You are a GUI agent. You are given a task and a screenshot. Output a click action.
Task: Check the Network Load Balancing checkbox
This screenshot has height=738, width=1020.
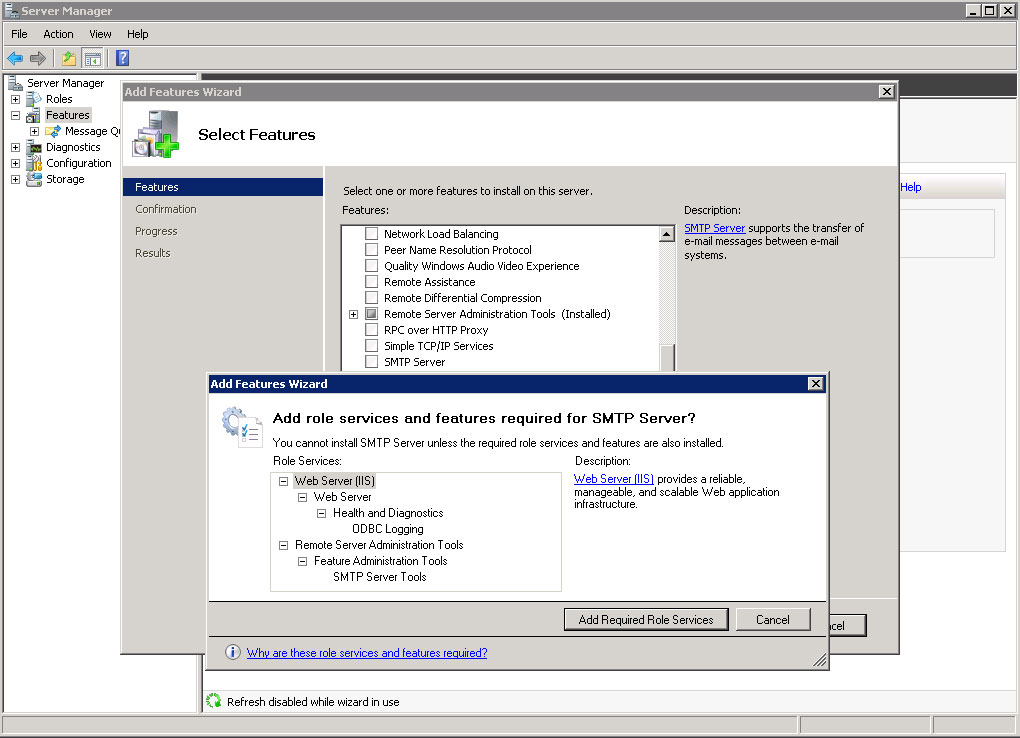[x=371, y=234]
